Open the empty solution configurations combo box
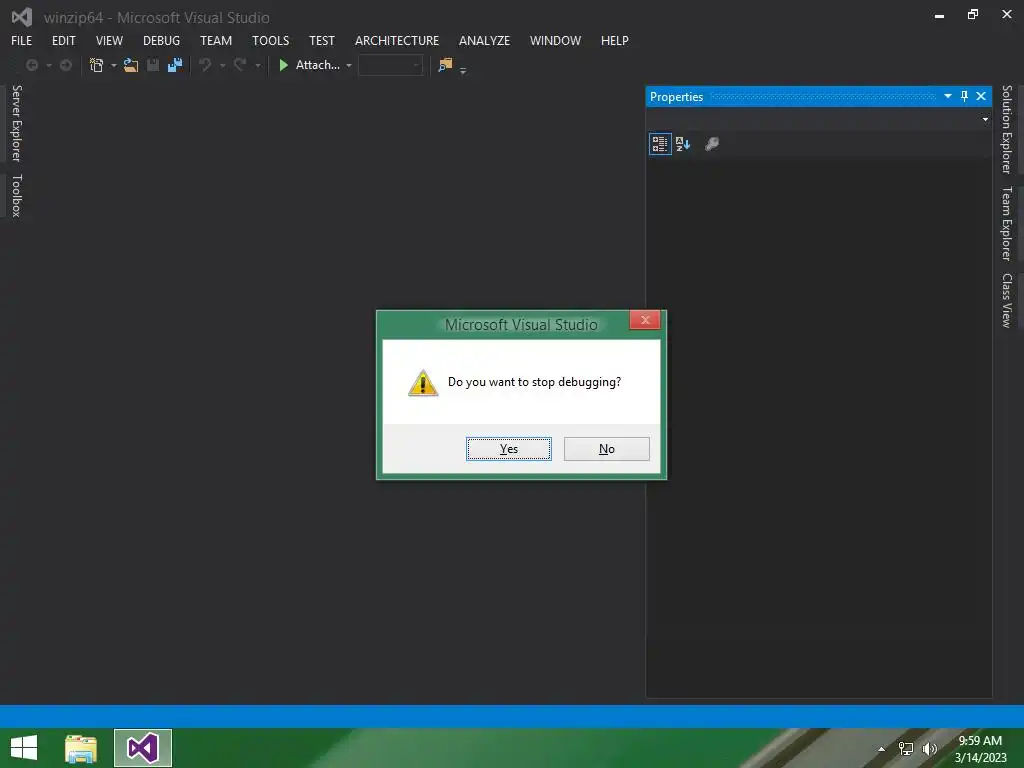1024x768 pixels. pyautogui.click(x=390, y=65)
